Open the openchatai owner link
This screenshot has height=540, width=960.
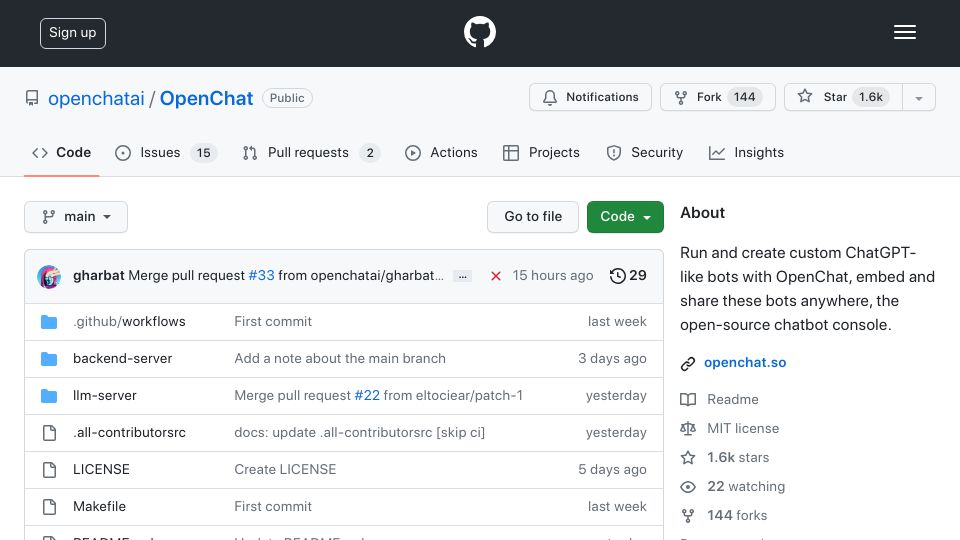[96, 99]
